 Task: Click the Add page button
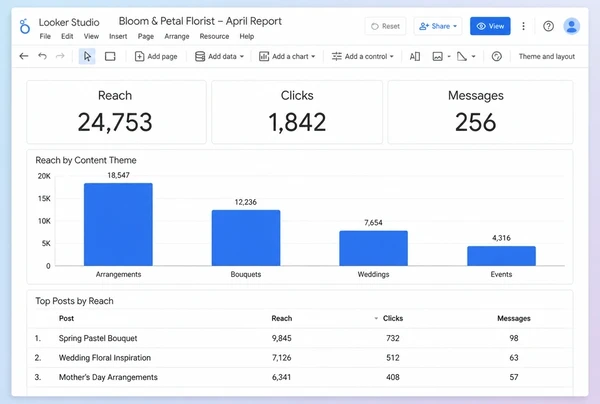[x=156, y=57]
